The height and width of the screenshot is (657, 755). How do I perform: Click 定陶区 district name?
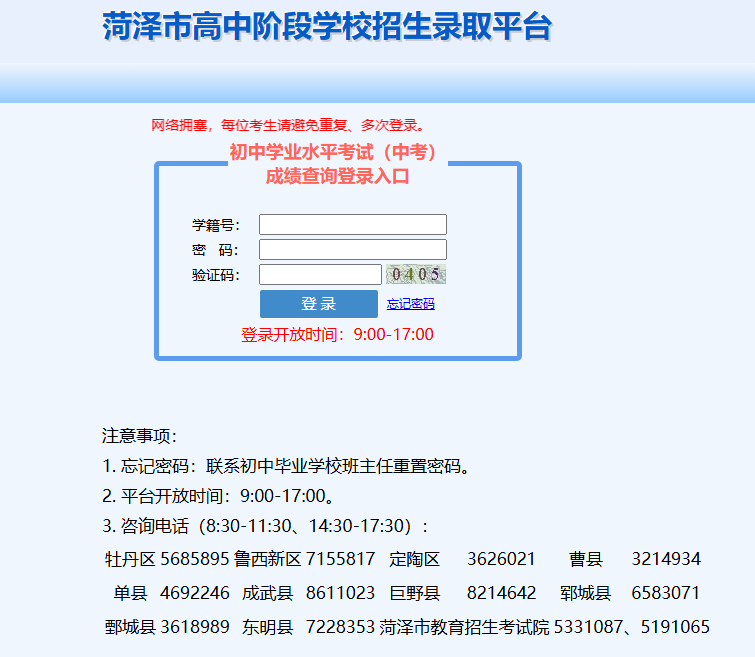pyautogui.click(x=415, y=559)
